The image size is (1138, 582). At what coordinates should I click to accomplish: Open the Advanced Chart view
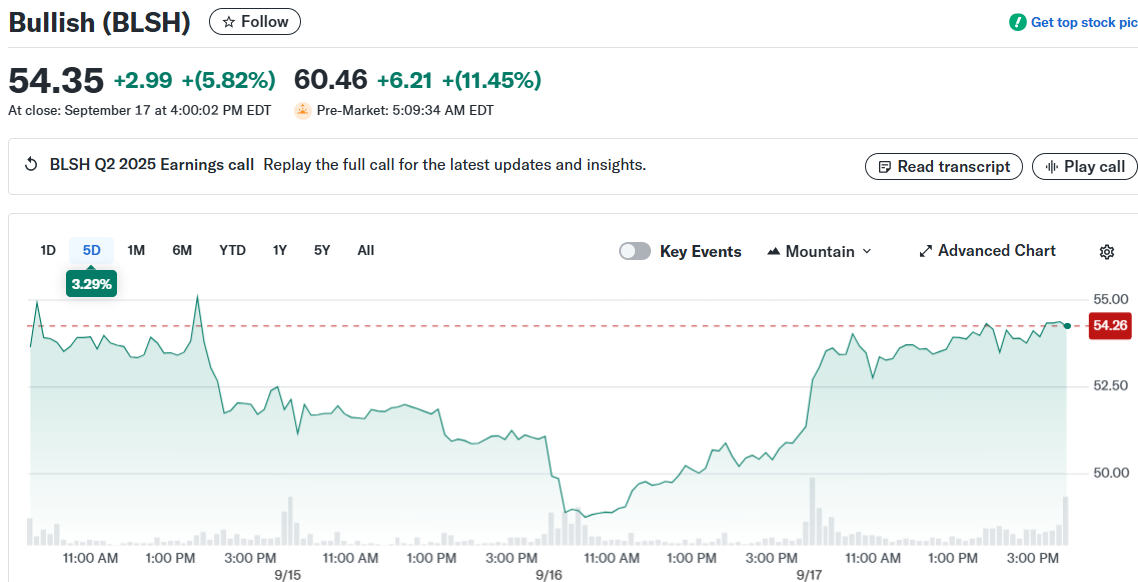987,251
